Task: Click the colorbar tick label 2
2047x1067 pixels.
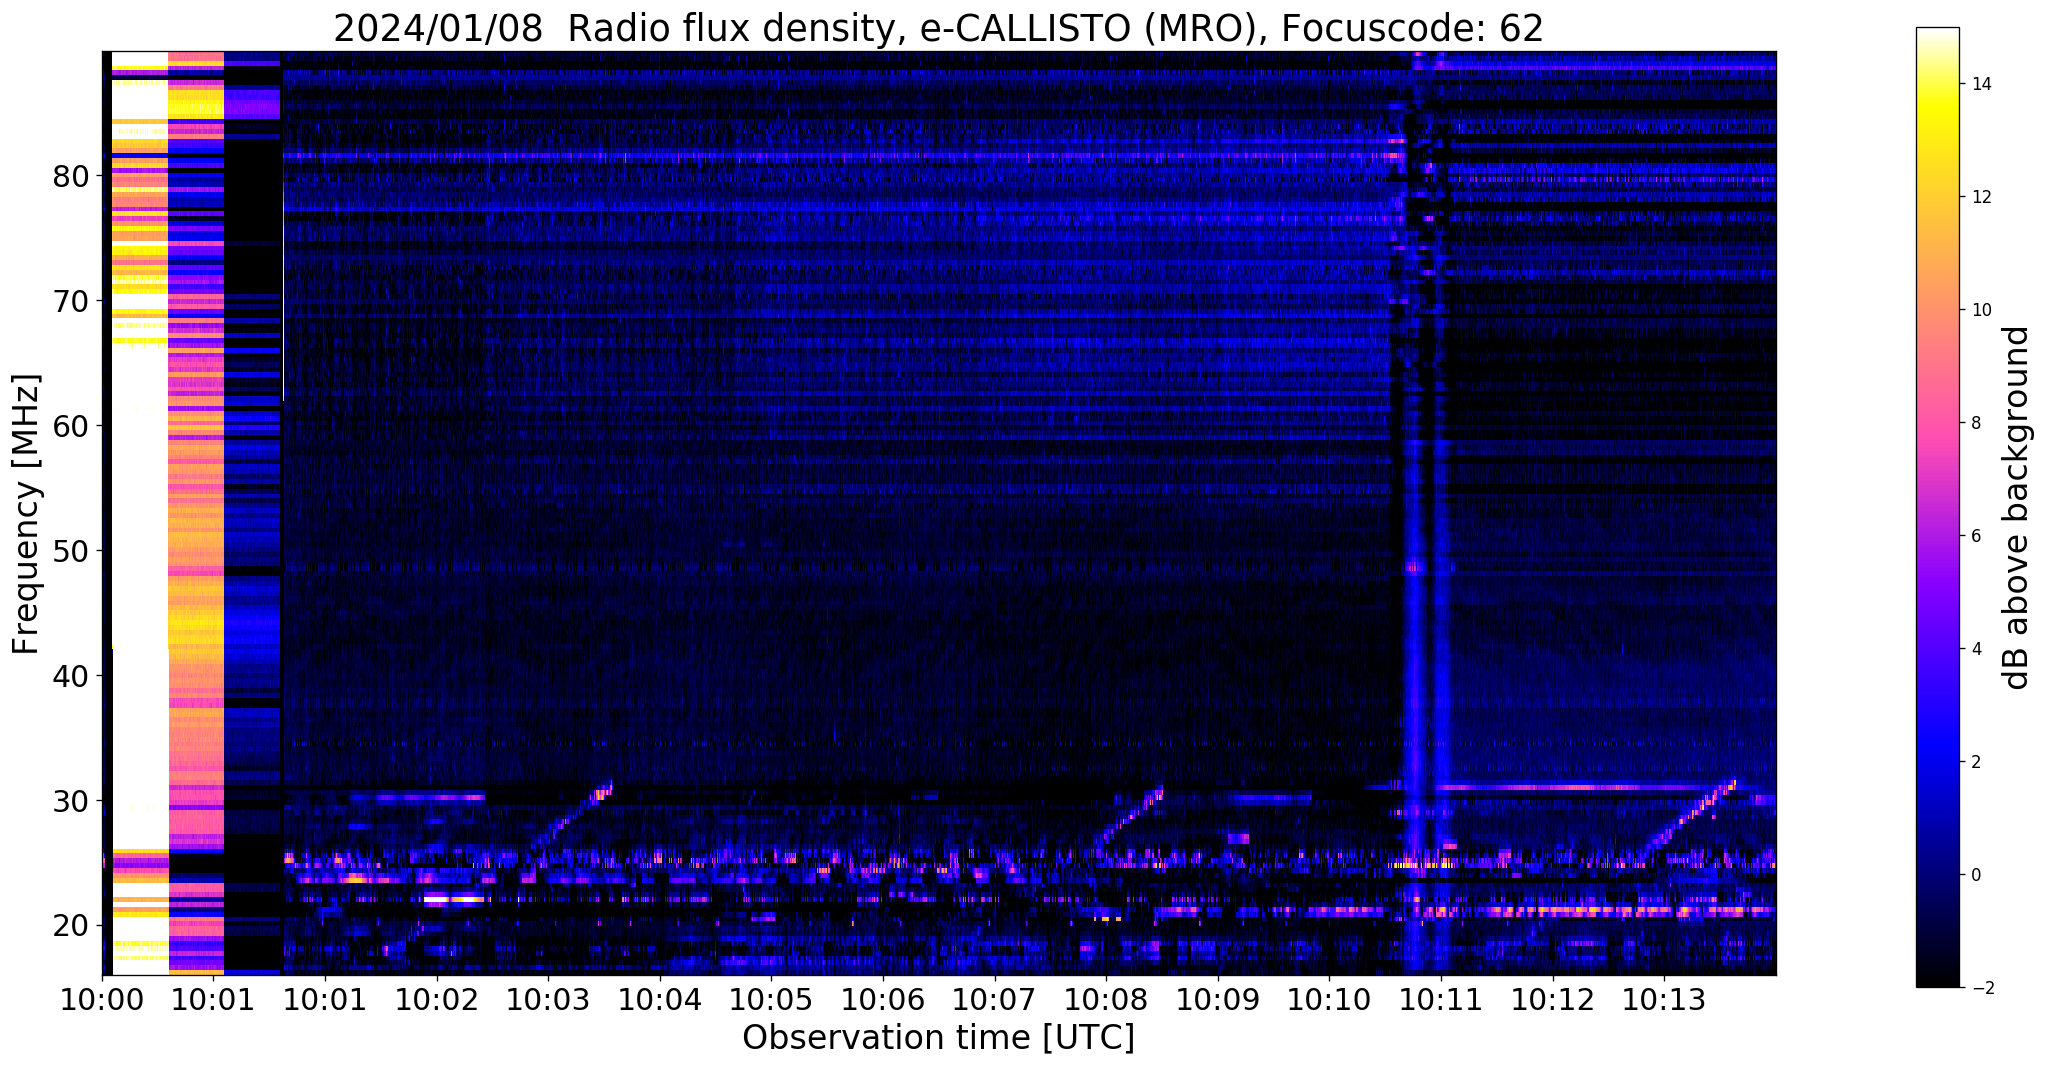Action: pos(1975,762)
